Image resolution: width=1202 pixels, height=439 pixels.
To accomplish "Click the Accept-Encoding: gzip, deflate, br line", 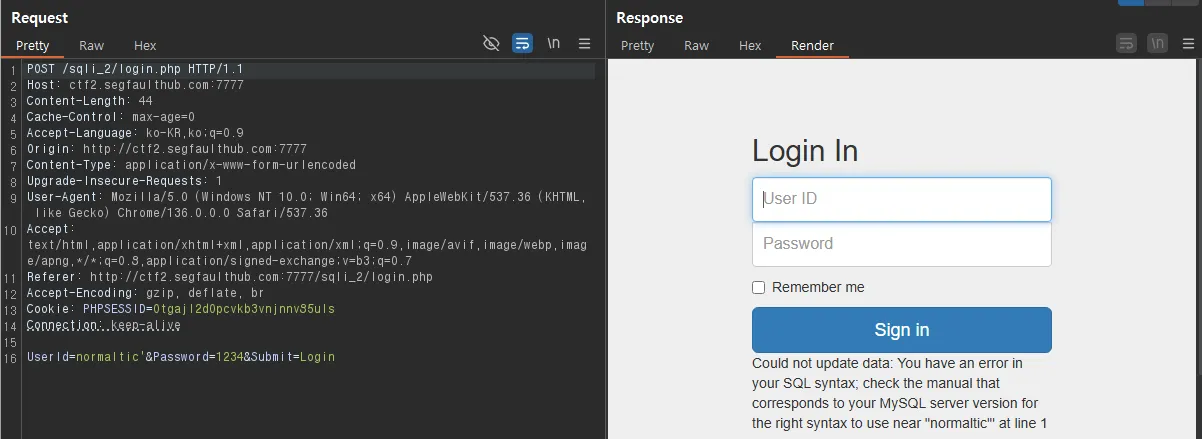I will 146,293.
